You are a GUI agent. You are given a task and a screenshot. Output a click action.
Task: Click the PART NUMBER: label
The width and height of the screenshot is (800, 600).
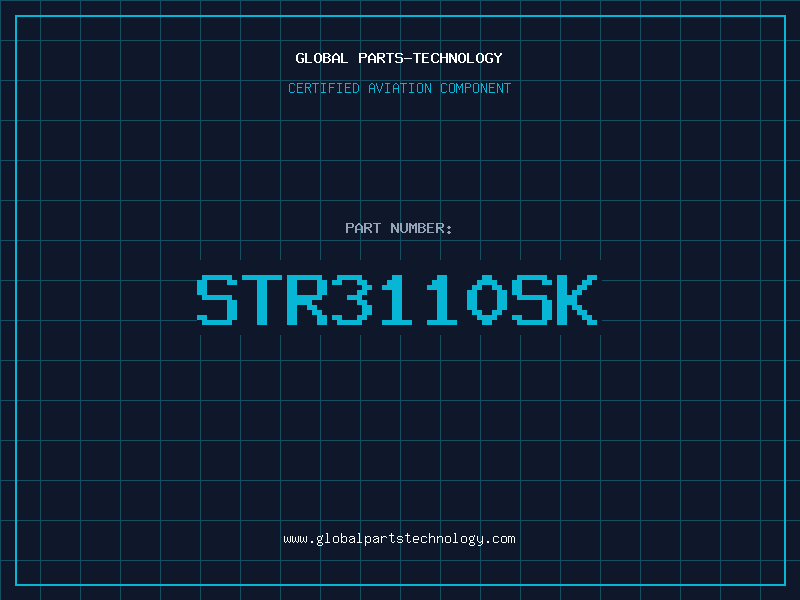[x=398, y=228]
